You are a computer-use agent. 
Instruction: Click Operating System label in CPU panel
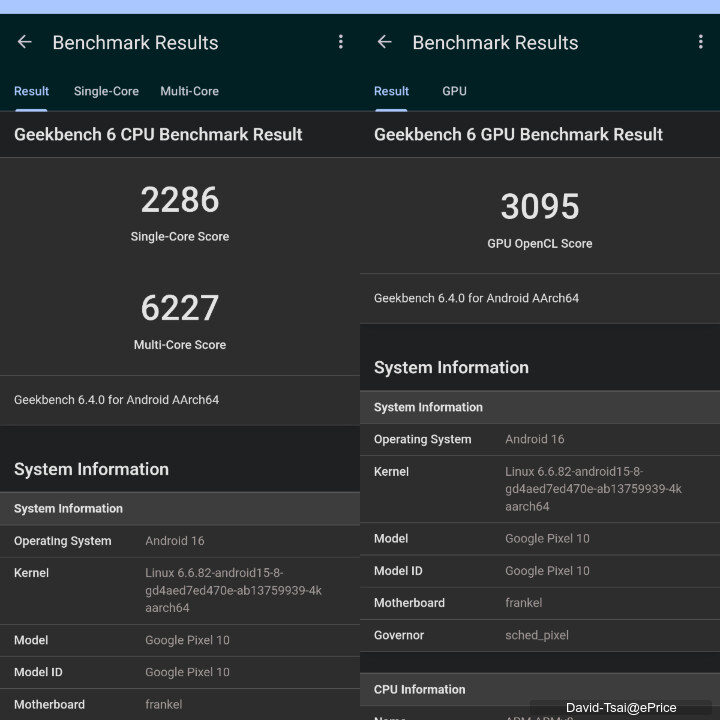tap(62, 541)
